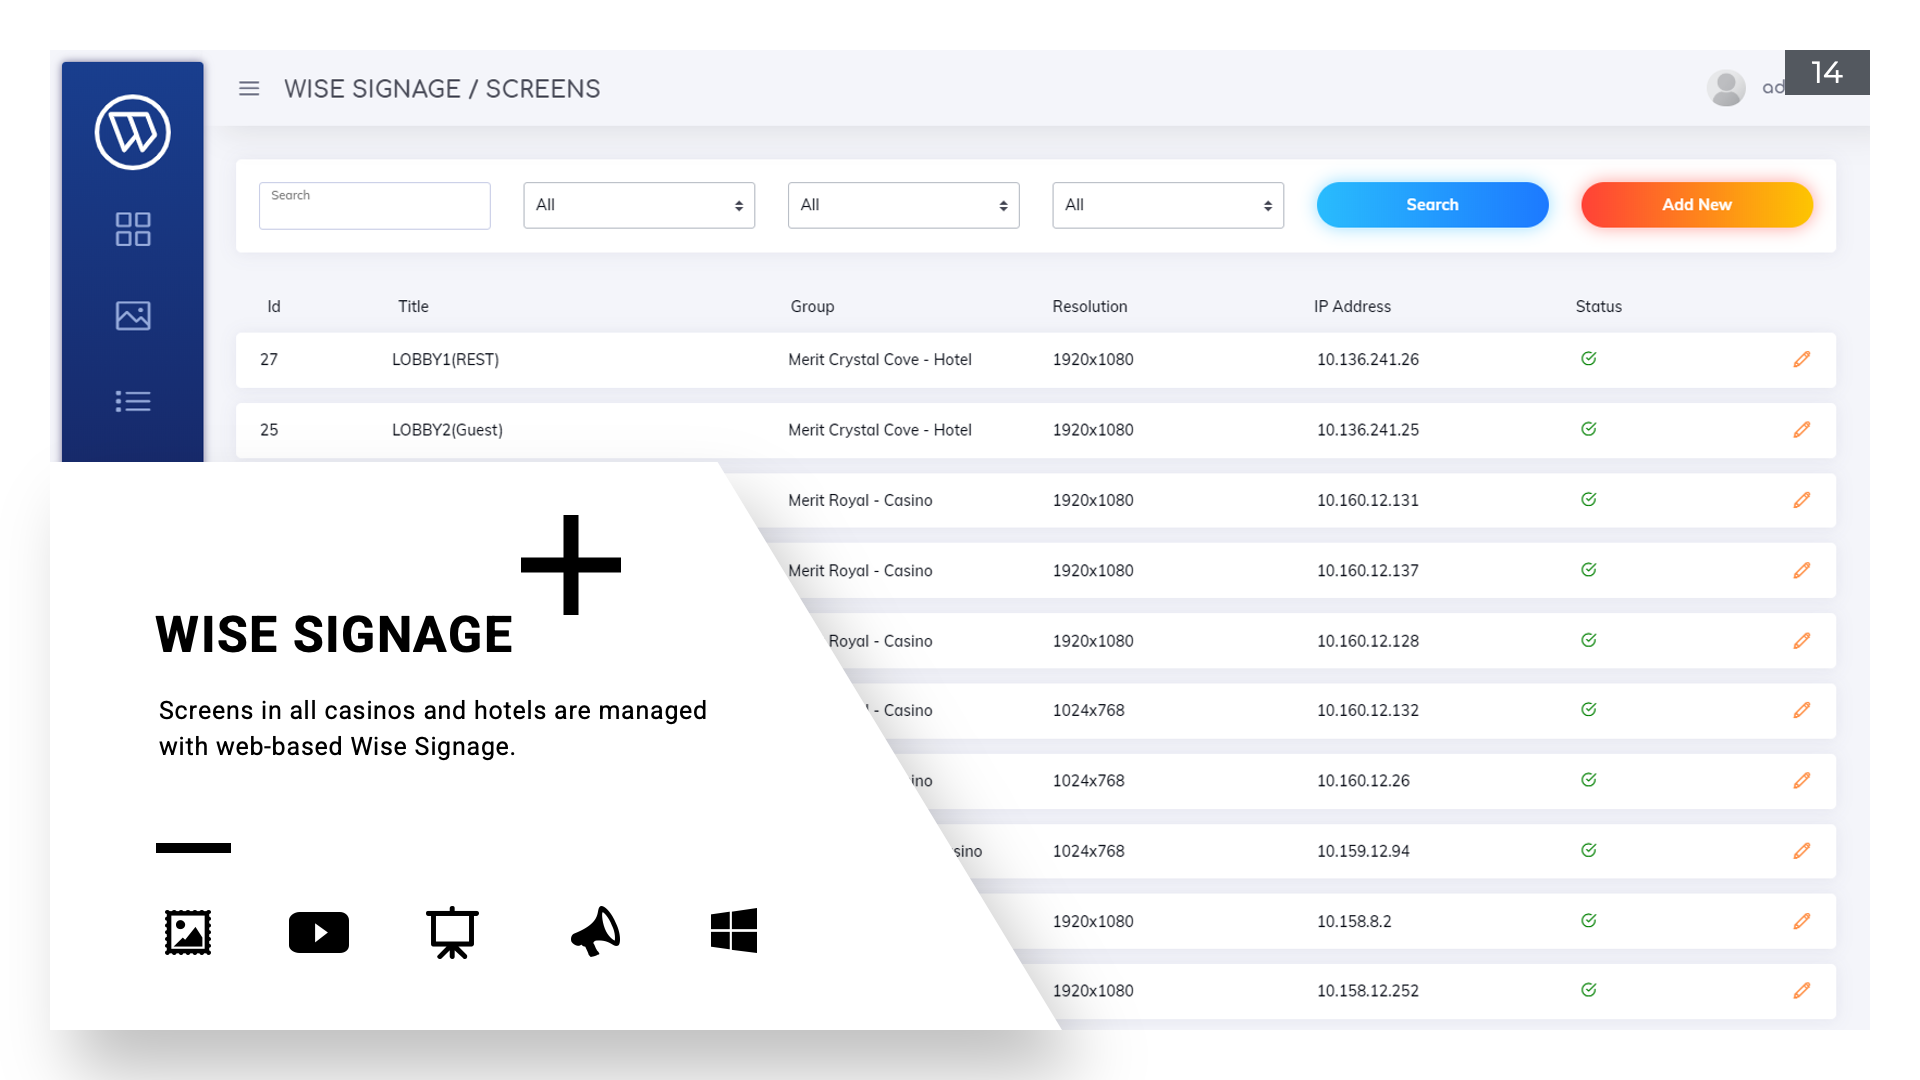Click the blue Search button
Image resolution: width=1920 pixels, height=1080 pixels.
1432,205
